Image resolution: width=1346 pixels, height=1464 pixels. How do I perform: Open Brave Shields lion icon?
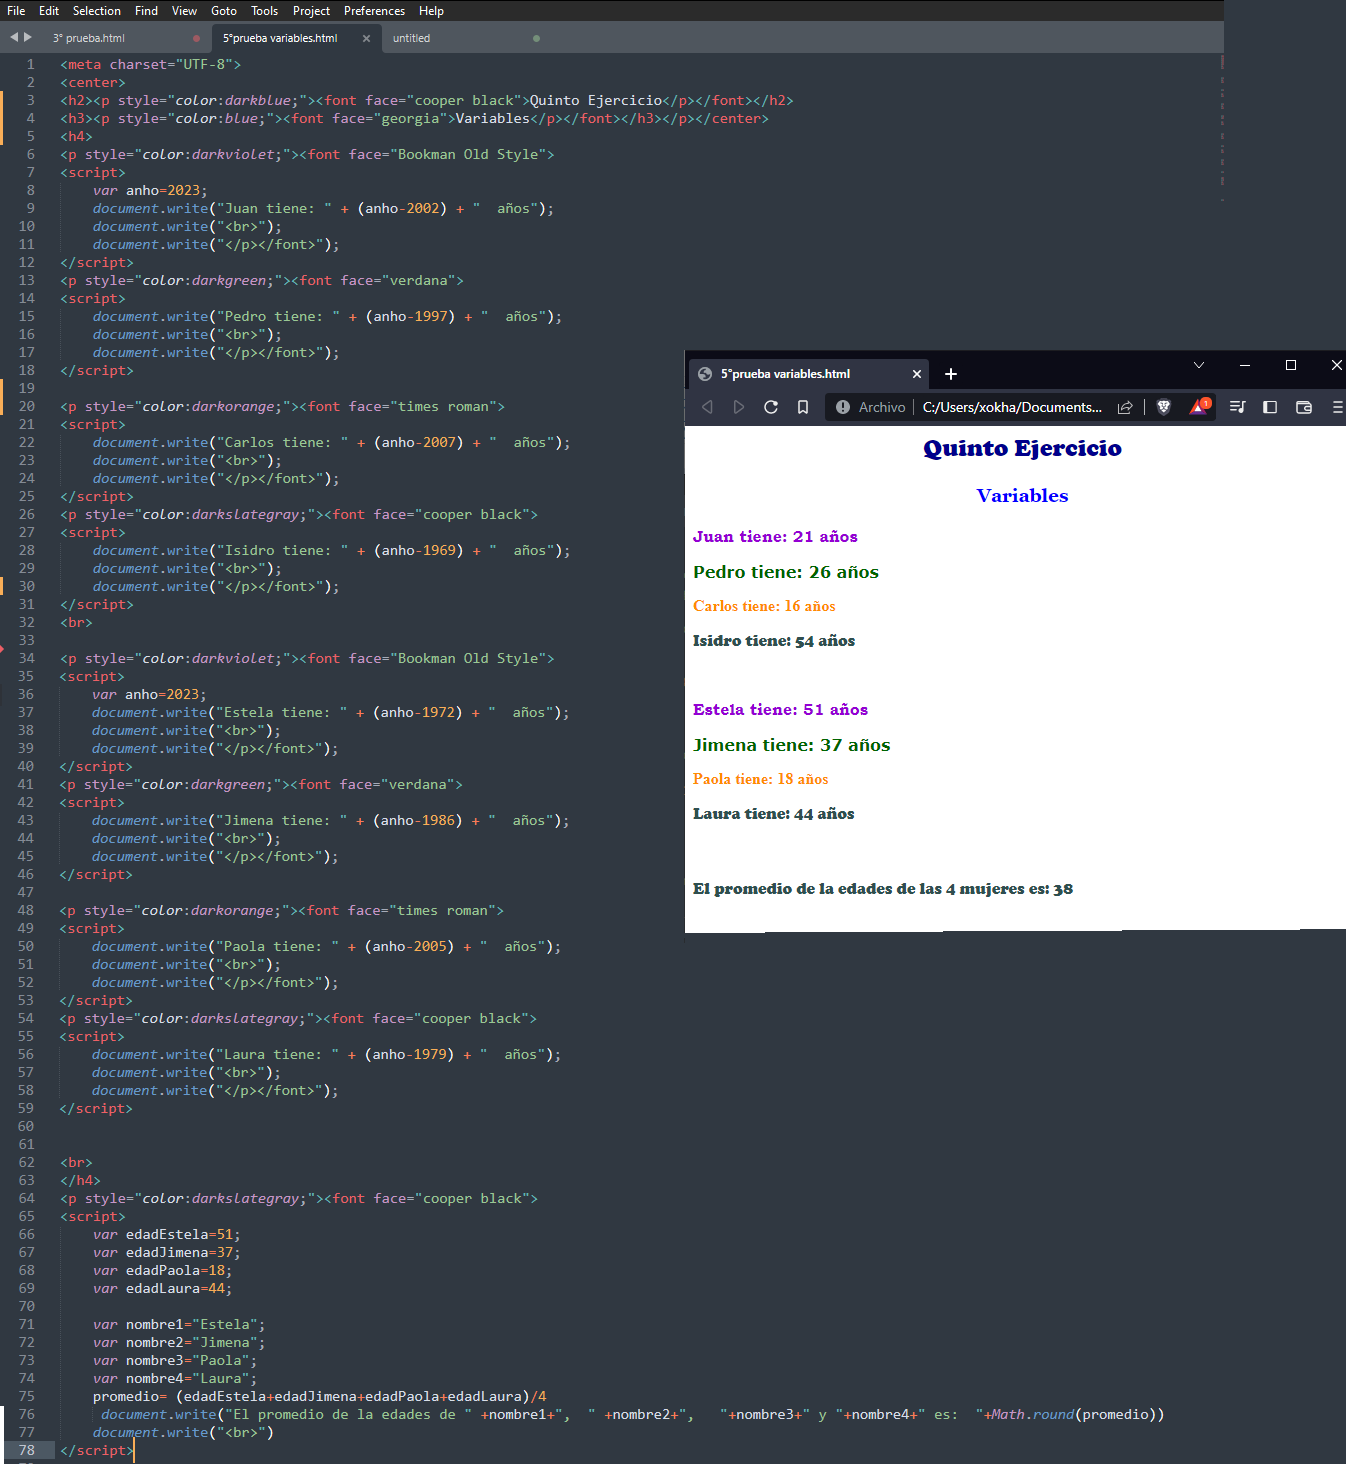[x=1163, y=407]
